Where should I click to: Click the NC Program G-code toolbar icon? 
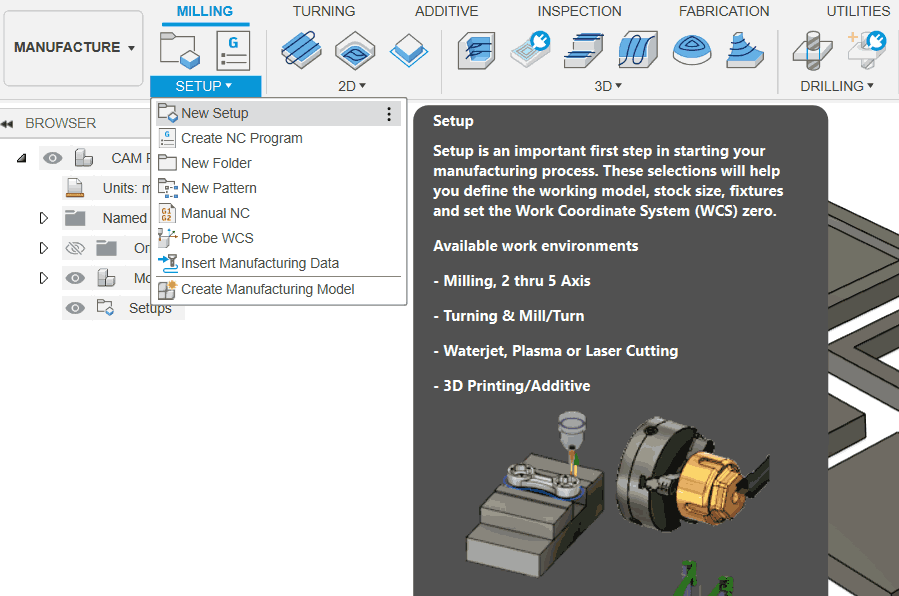(233, 50)
